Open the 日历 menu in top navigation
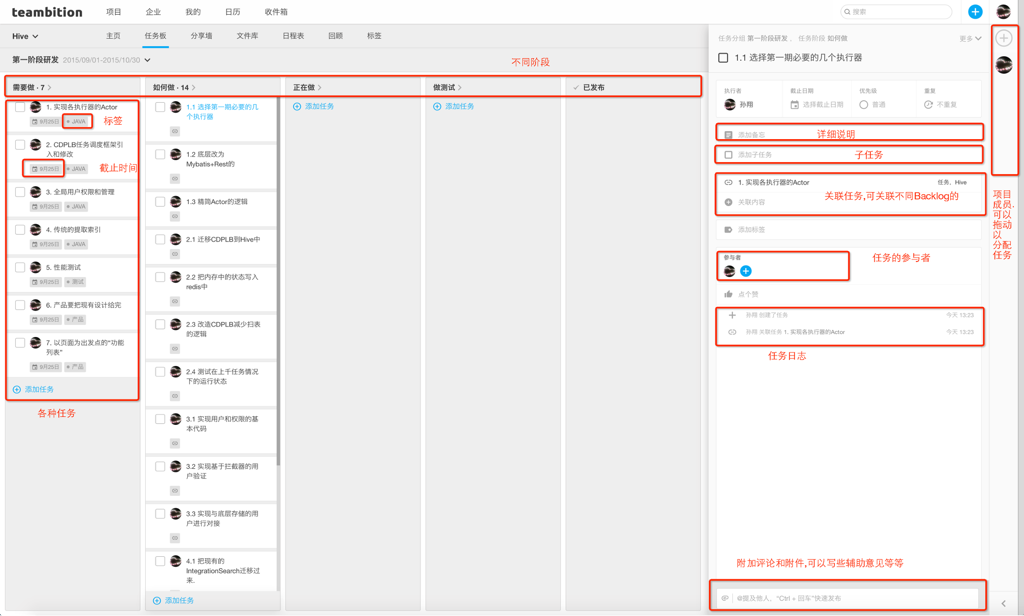 click(x=232, y=12)
